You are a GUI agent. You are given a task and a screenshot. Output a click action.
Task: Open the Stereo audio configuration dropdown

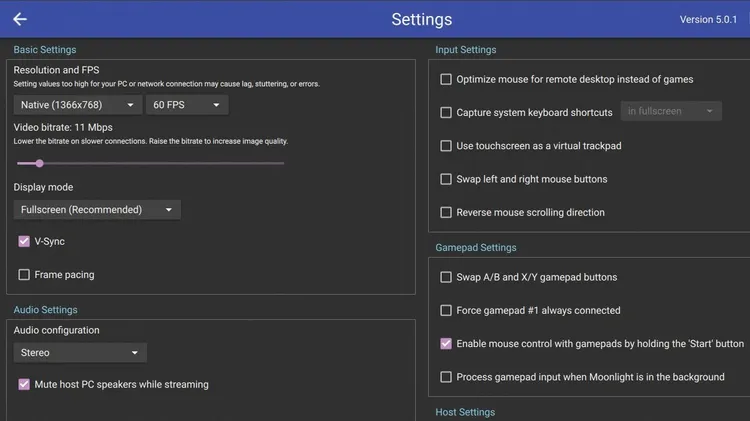(x=80, y=353)
